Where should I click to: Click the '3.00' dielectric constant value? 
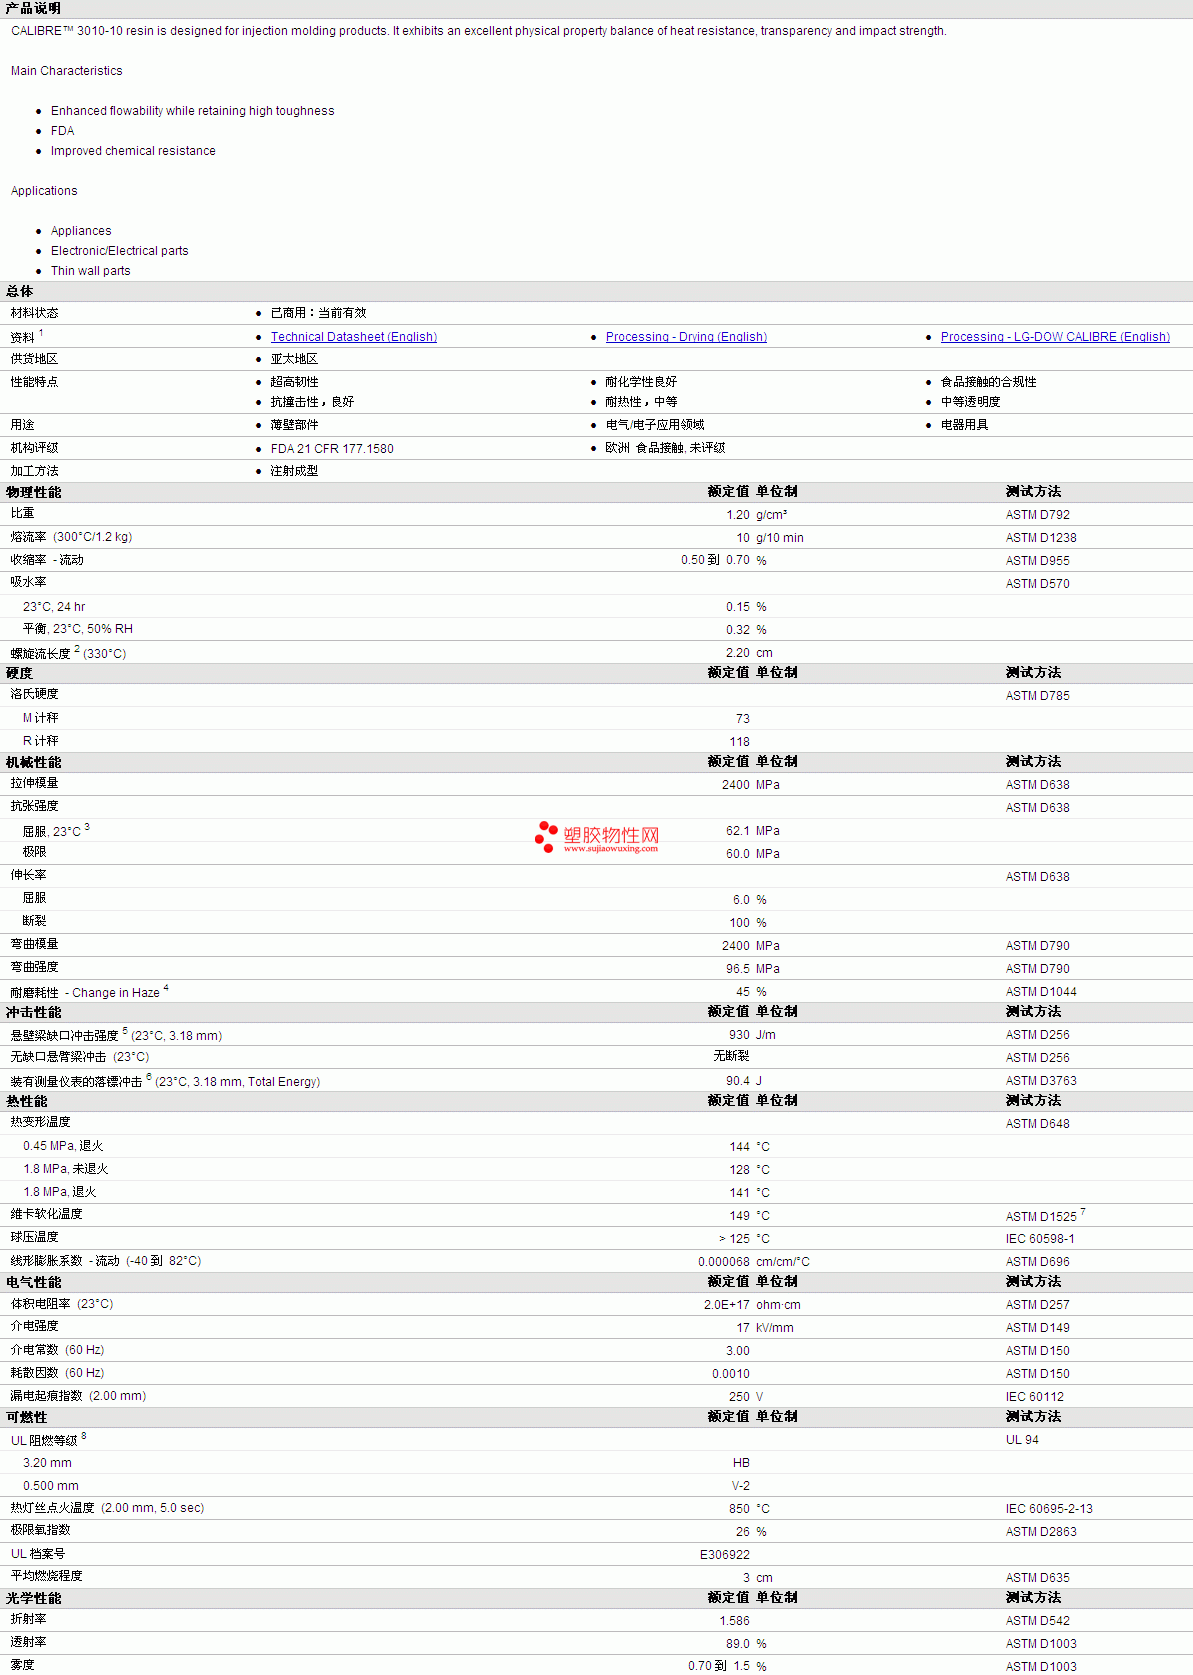coord(738,1351)
